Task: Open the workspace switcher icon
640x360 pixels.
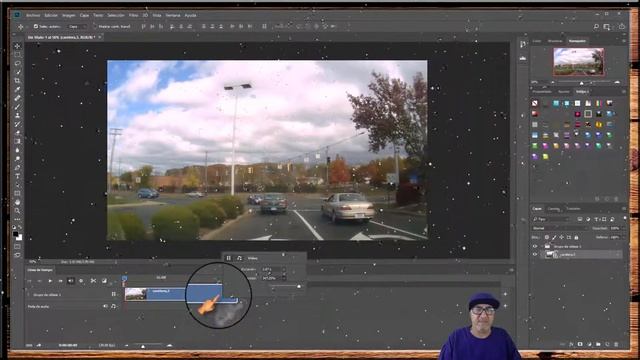Action: pyautogui.click(x=607, y=27)
